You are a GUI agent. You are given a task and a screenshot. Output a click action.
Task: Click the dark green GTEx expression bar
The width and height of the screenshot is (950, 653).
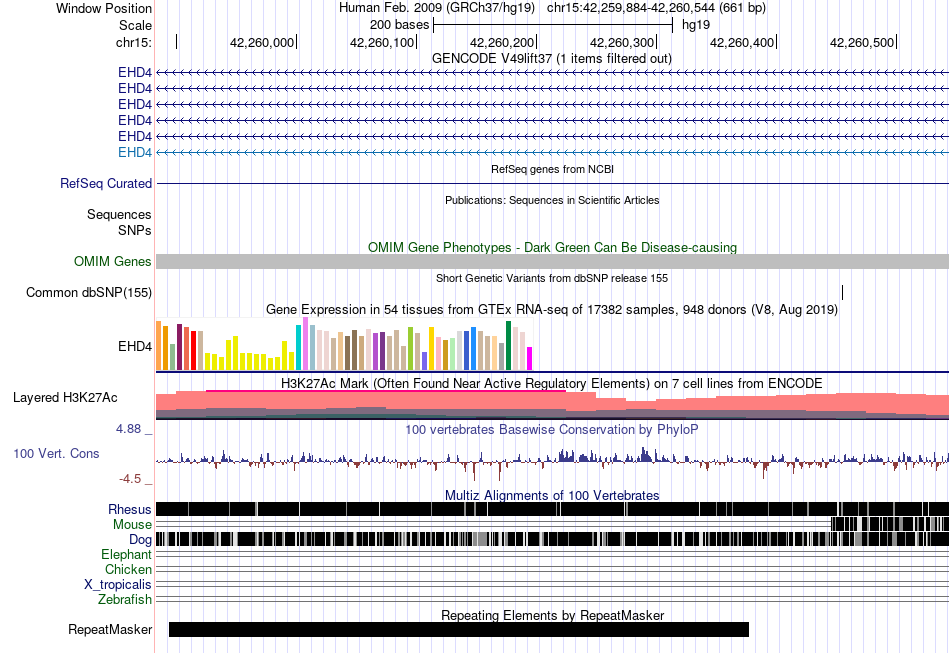click(x=508, y=345)
